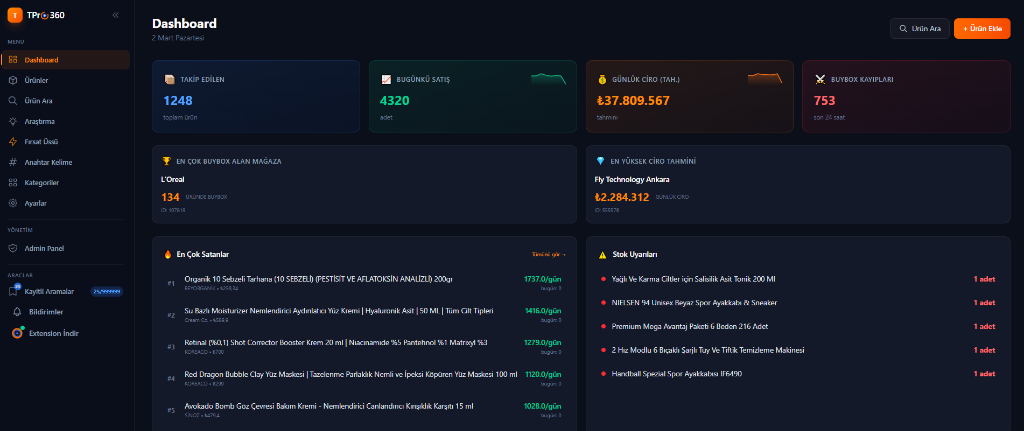Click the Dashboard page heading

184,24
